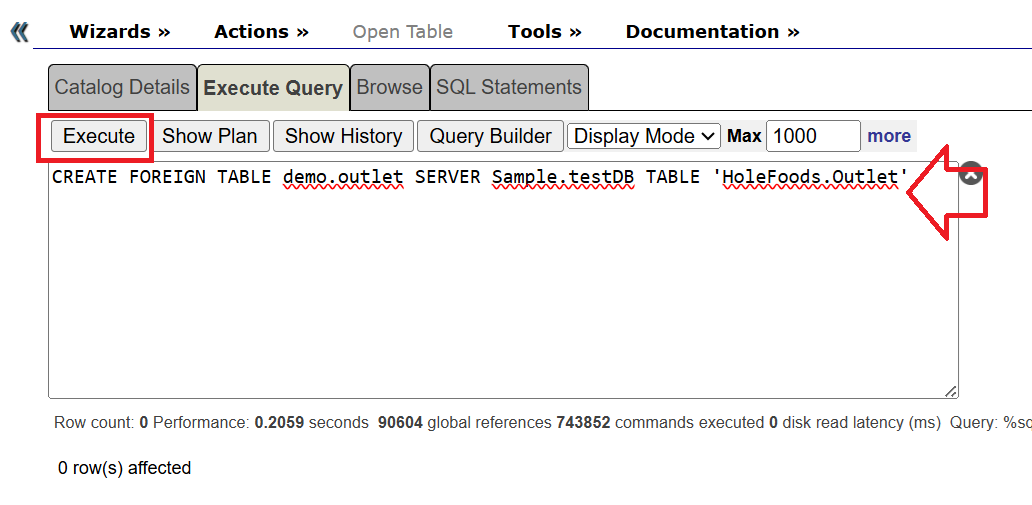Viewport: 1032px width, 505px height.
Task: Click the Max rows input field
Action: coord(812,136)
